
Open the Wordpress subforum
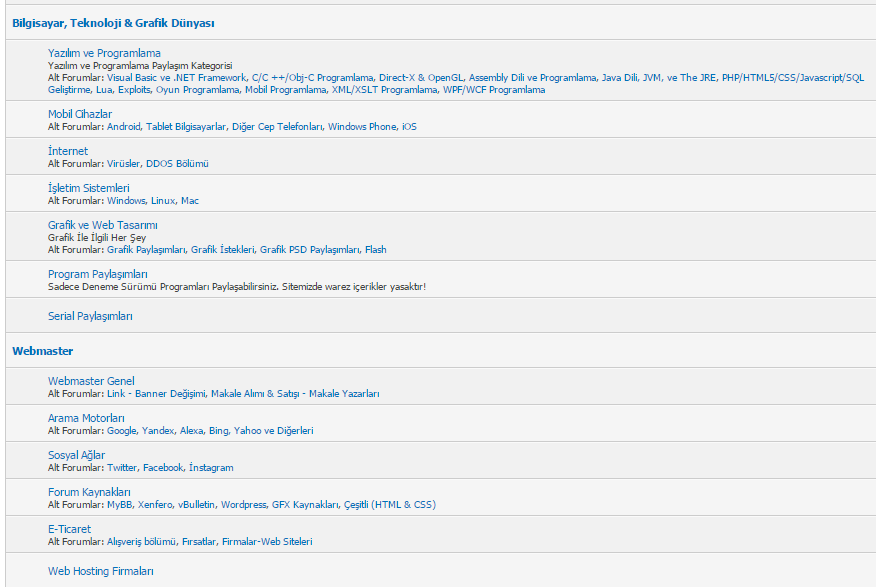244,505
